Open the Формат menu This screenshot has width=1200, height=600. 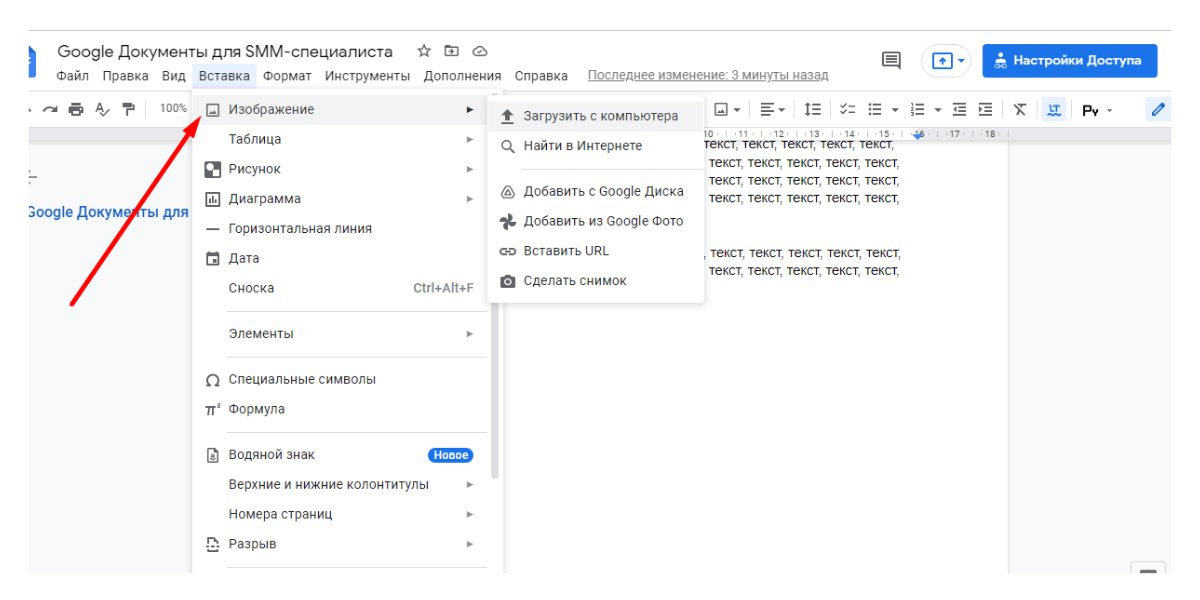pos(287,76)
